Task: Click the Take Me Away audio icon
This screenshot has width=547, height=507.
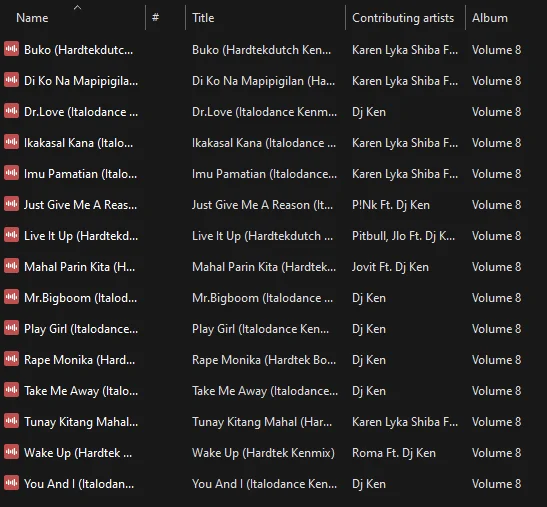Action: tap(12, 390)
